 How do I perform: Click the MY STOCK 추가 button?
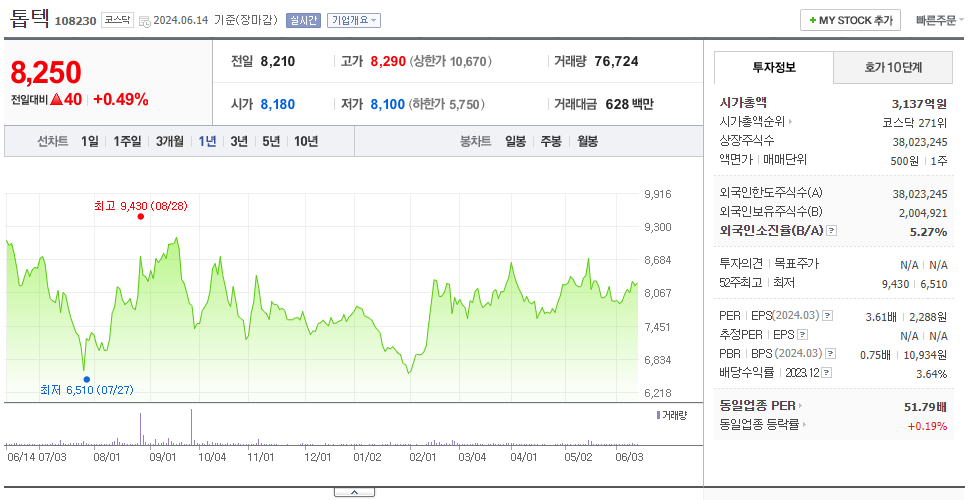851,20
